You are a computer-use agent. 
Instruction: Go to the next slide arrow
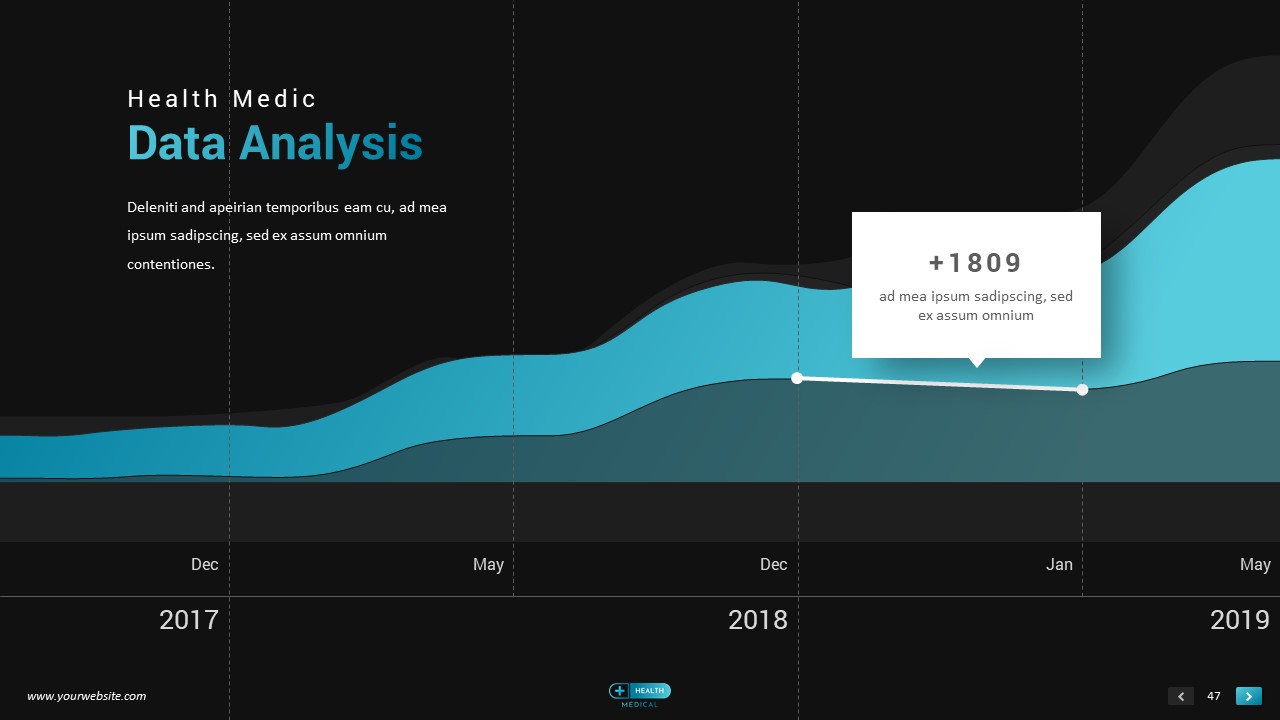pyautogui.click(x=1249, y=696)
